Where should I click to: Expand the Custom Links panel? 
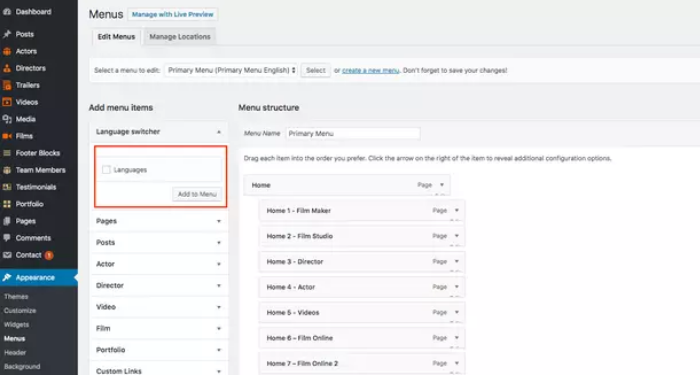click(219, 371)
